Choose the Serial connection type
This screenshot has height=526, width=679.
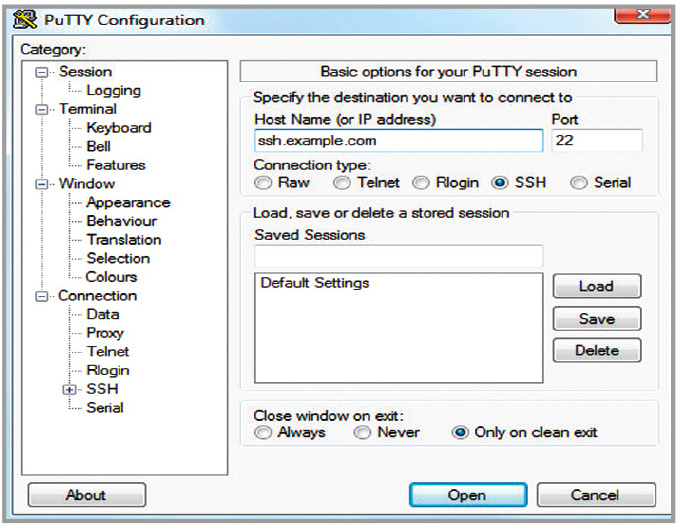point(579,183)
